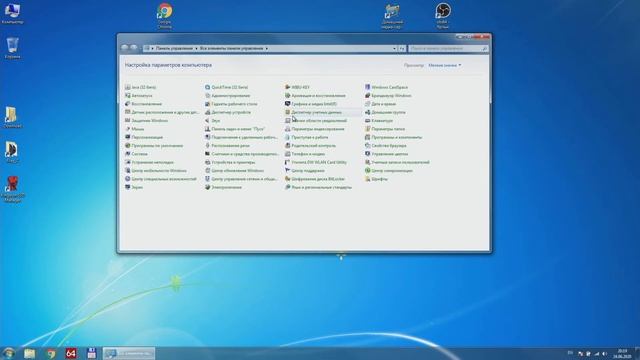This screenshot has height=360, width=640.
Task: Open Центр мобильности Windows link
Action: [159, 171]
